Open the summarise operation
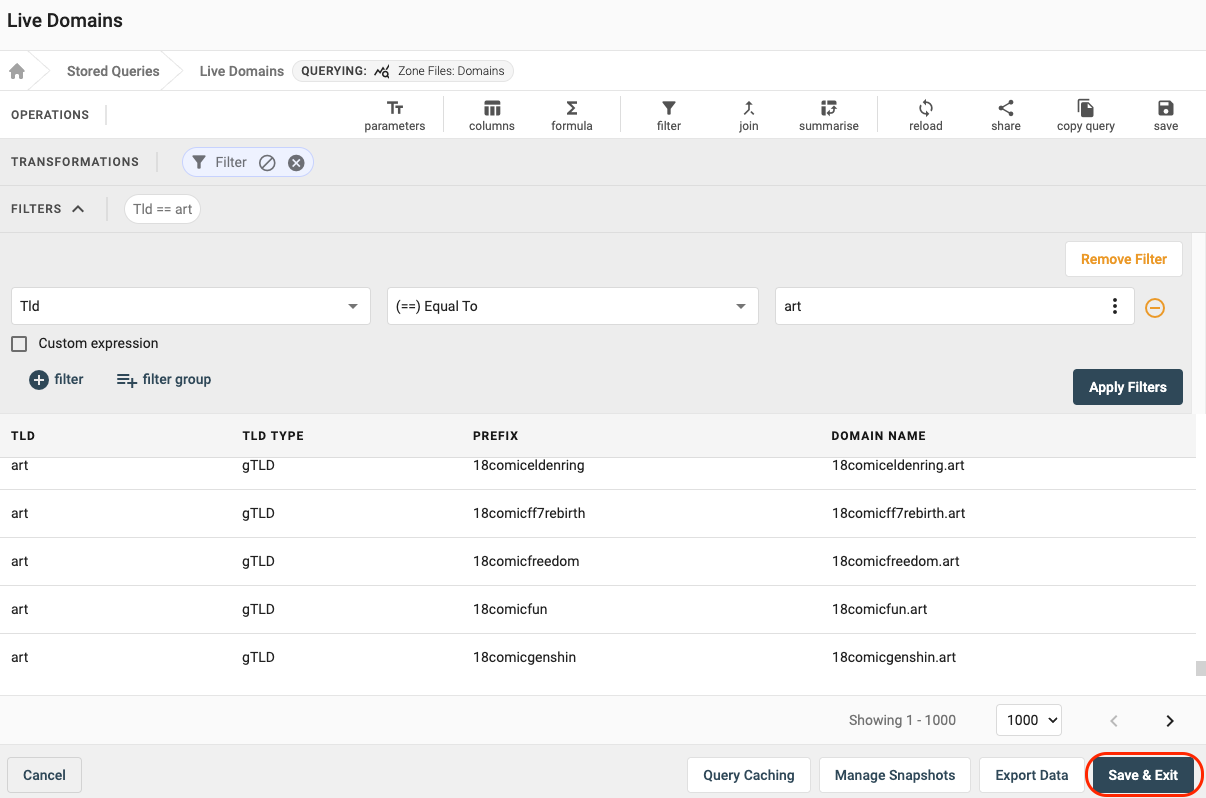This screenshot has width=1206, height=798. coord(828,115)
